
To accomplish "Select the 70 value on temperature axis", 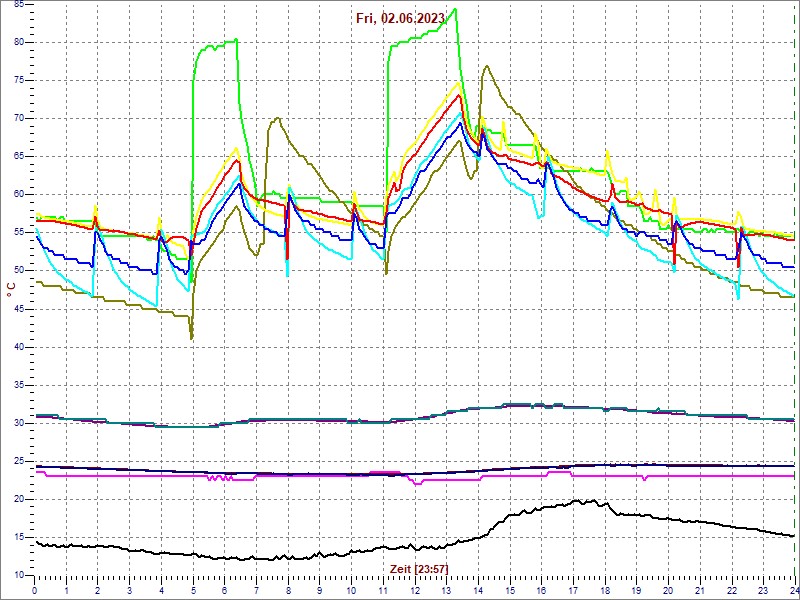I will click(18, 119).
